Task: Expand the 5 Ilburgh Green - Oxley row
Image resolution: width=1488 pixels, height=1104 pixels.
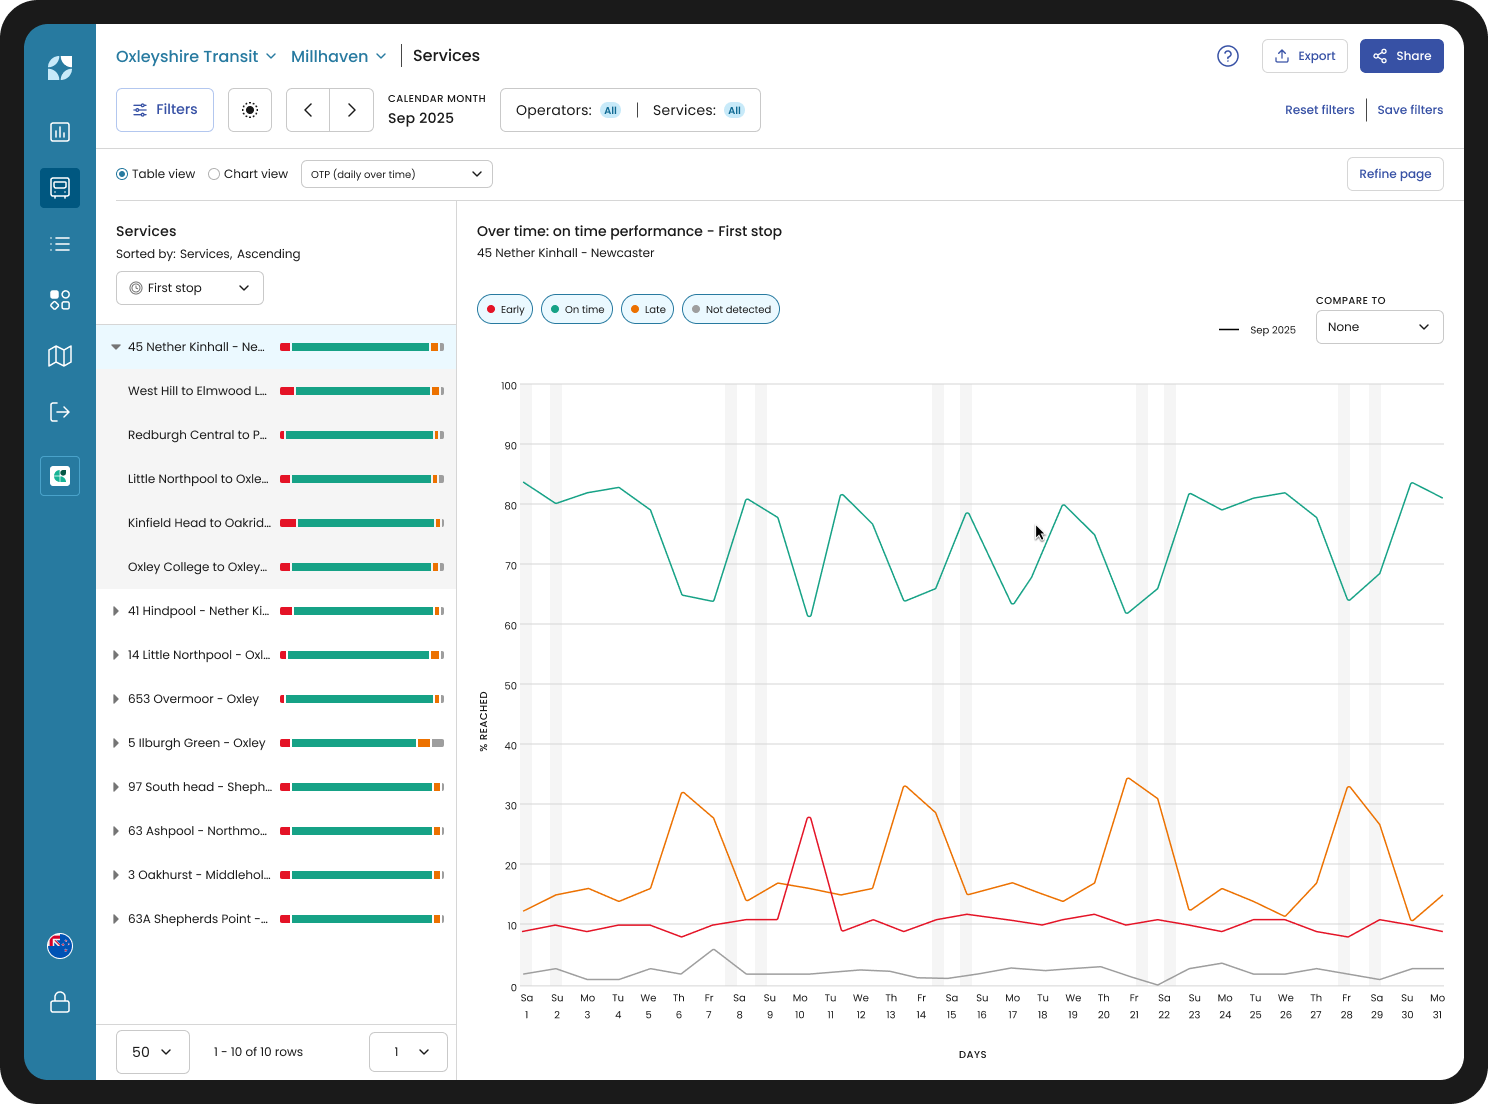Action: pyautogui.click(x=116, y=743)
